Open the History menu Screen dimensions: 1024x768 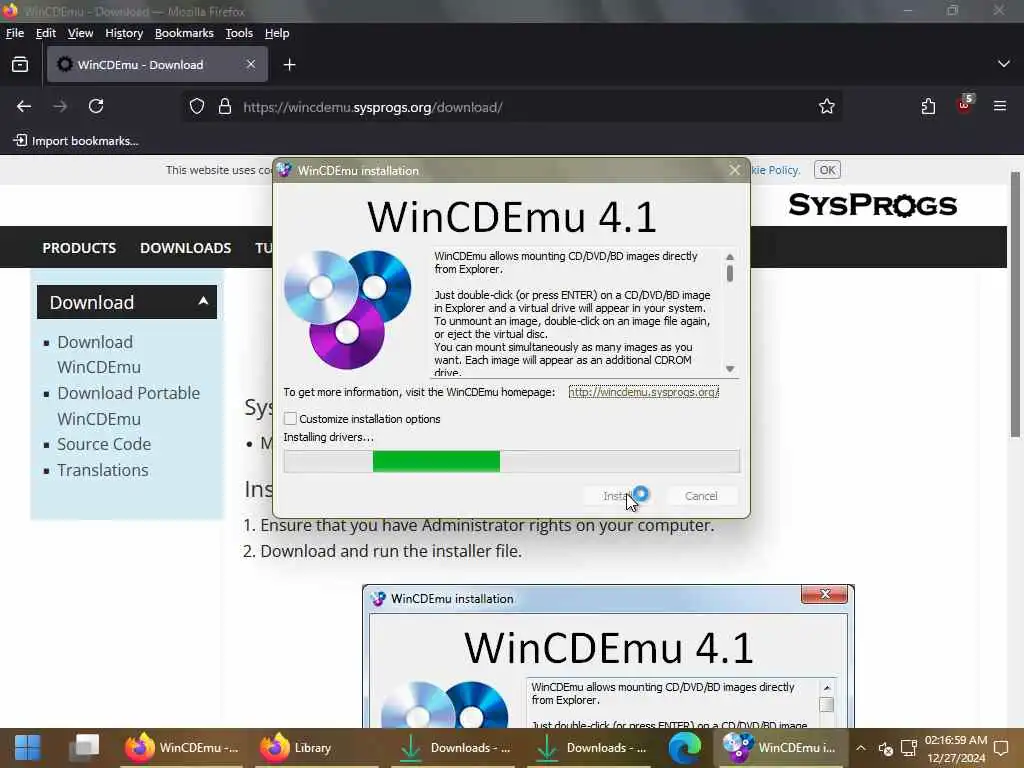pos(124,33)
